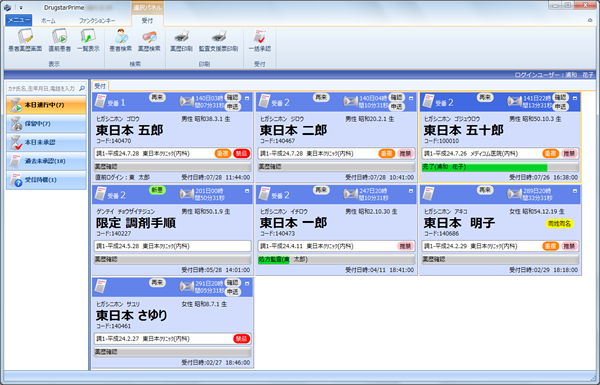The height and width of the screenshot is (385, 600).
Task: Collapse the 東日本 明子 card
Action: pyautogui.click(x=575, y=191)
